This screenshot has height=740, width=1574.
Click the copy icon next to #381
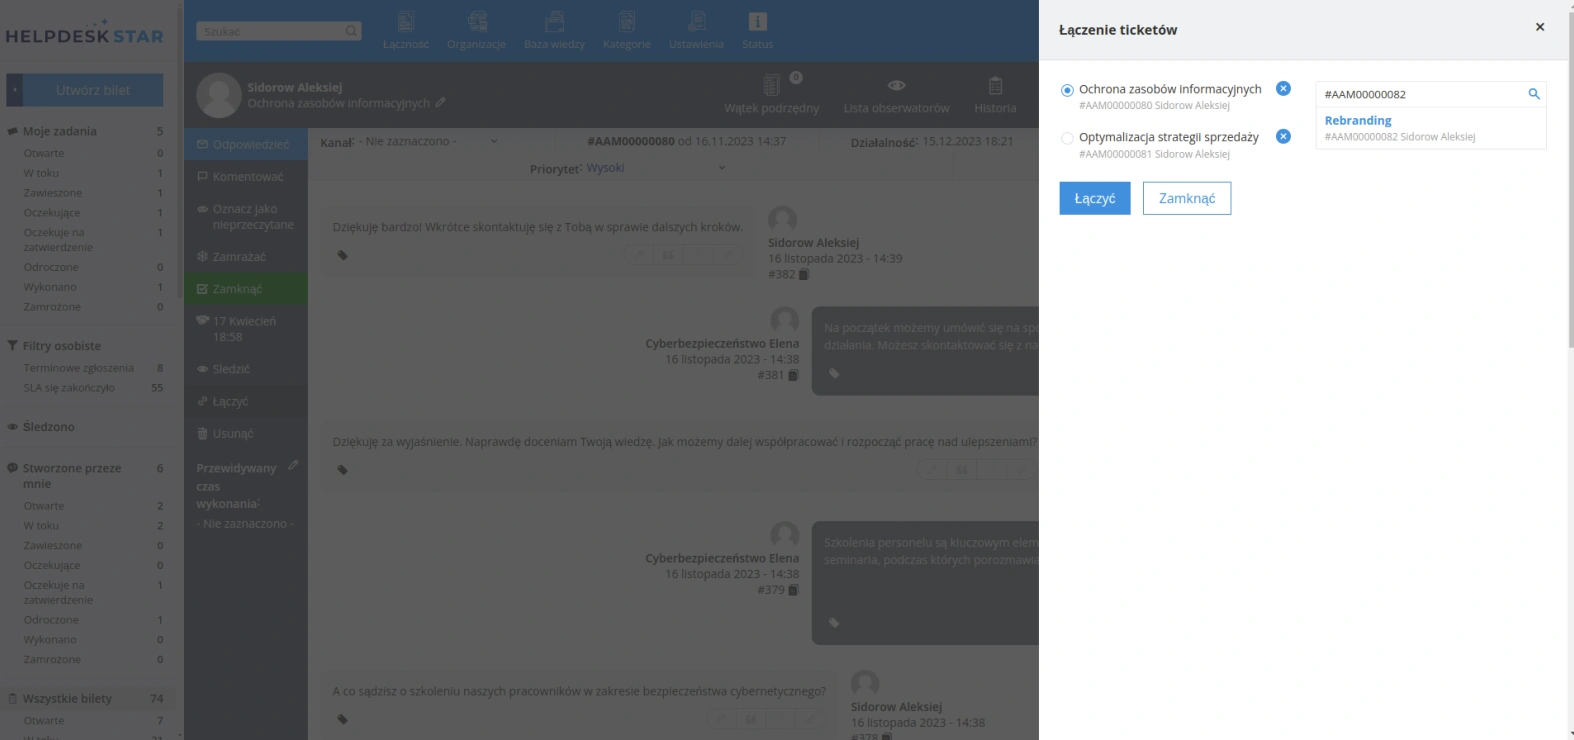coord(793,375)
